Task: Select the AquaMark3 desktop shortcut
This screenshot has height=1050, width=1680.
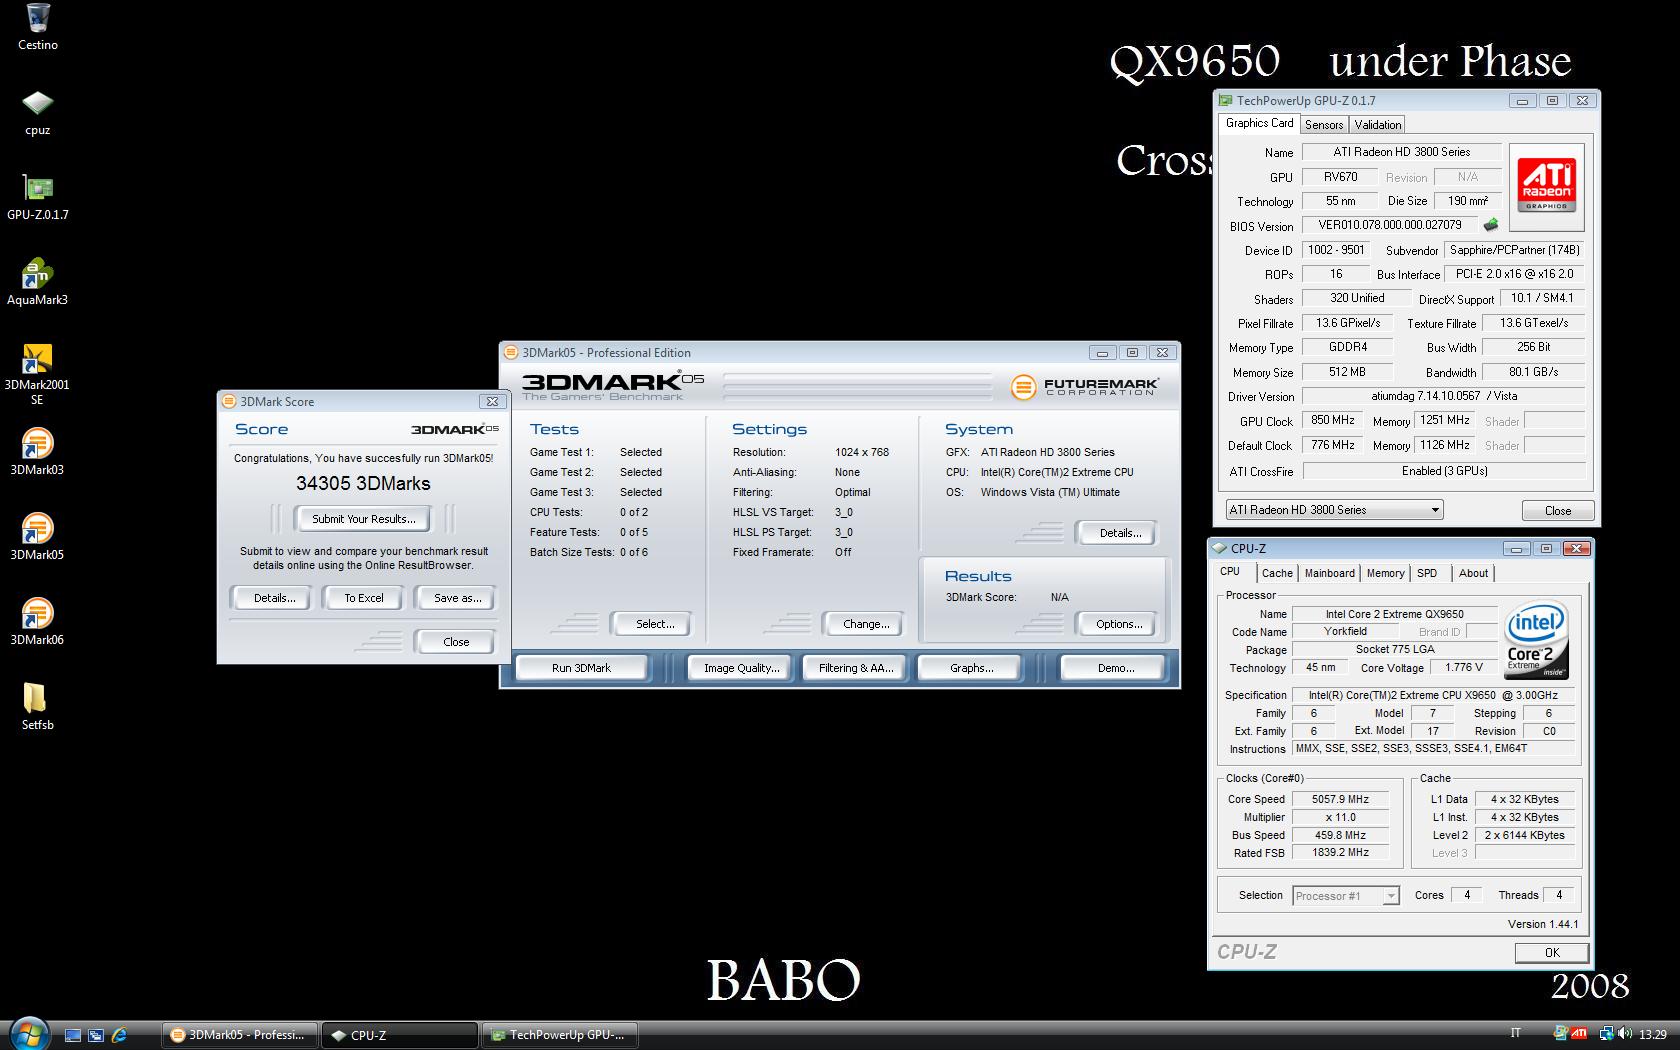Action: (x=37, y=282)
